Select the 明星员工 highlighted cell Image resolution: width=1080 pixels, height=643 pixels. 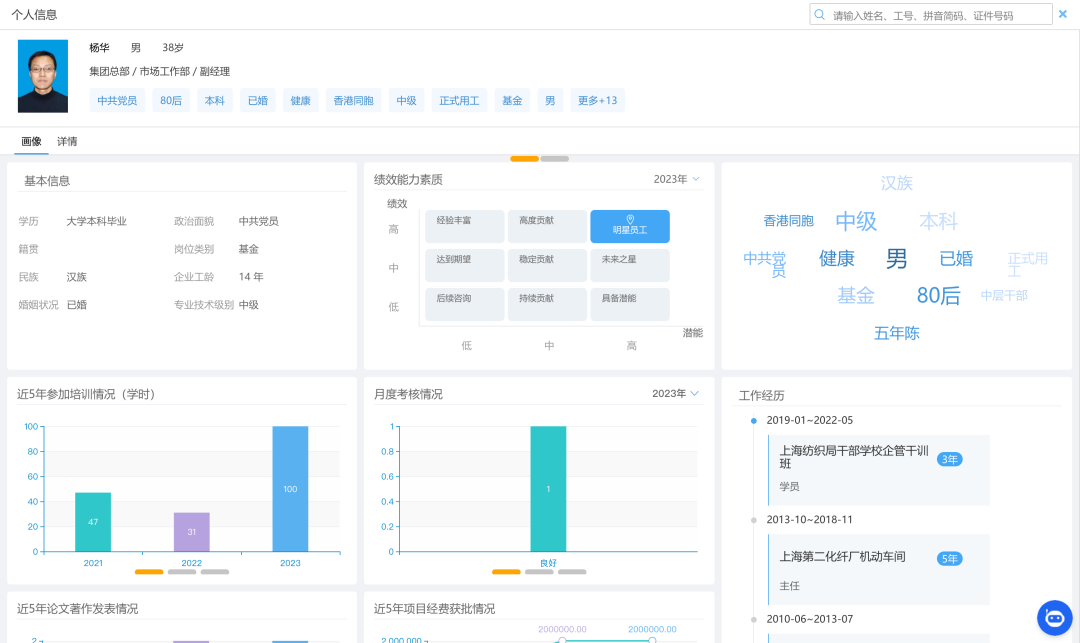(x=630, y=226)
